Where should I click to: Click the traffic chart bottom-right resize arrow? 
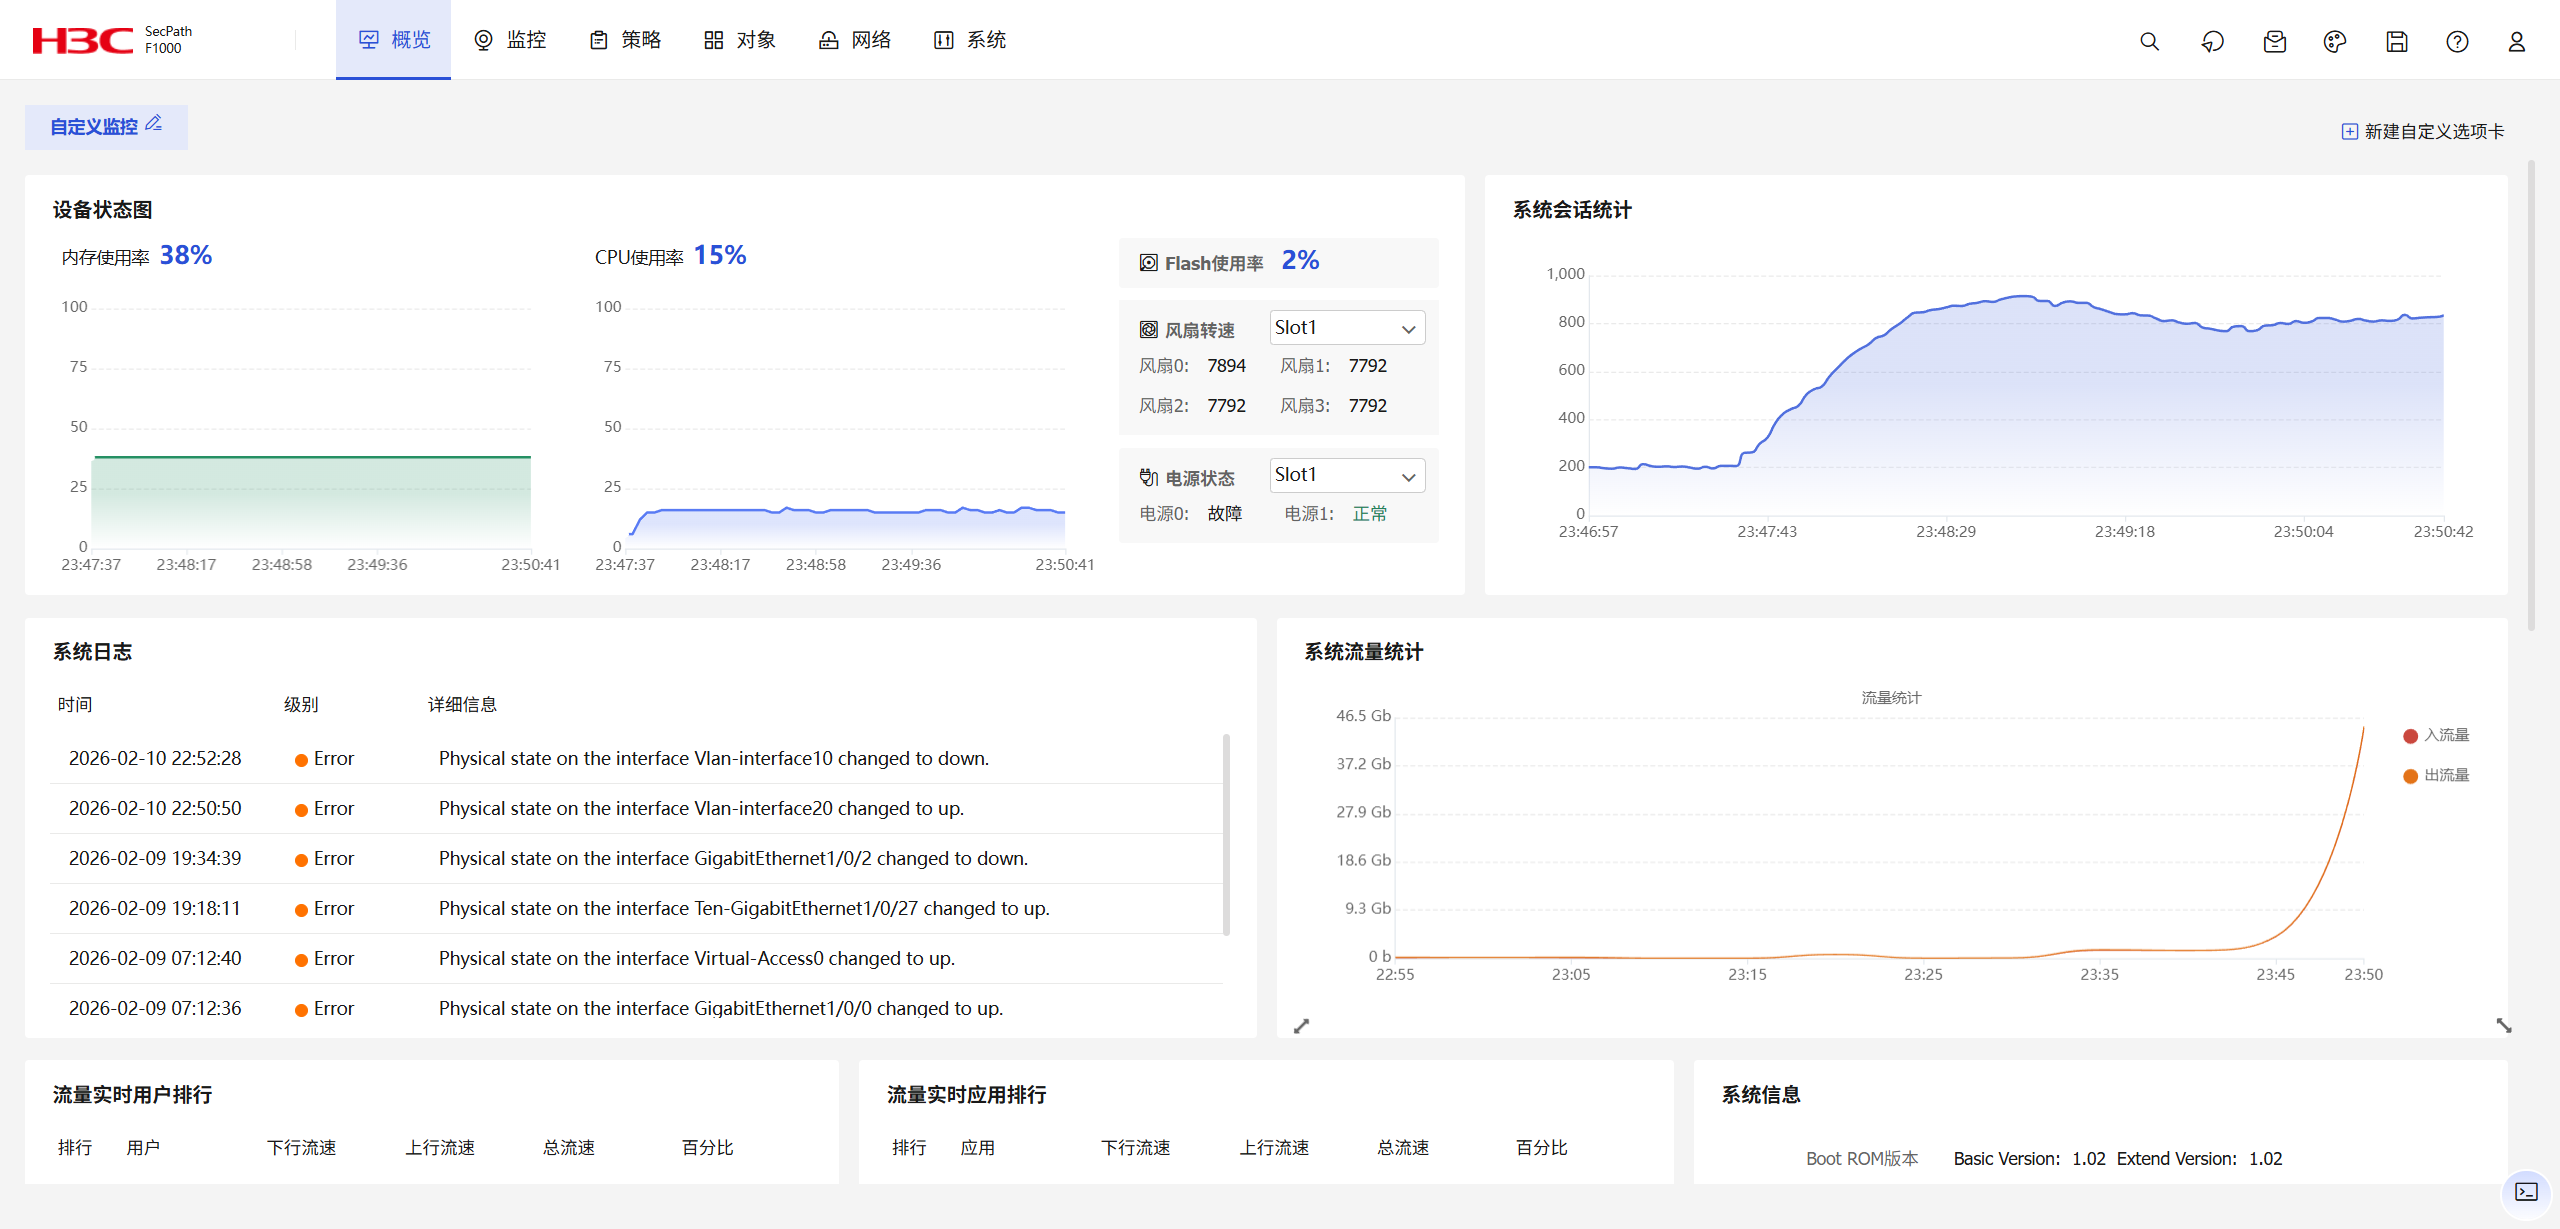pyautogui.click(x=2503, y=1026)
